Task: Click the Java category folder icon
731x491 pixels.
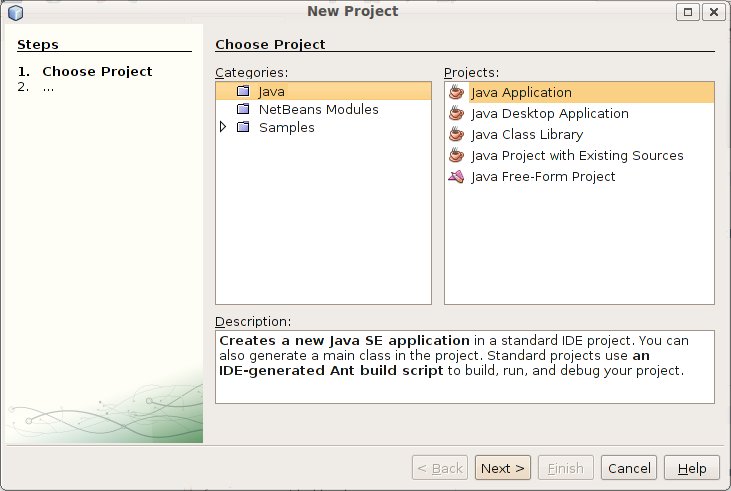Action: 242,92
